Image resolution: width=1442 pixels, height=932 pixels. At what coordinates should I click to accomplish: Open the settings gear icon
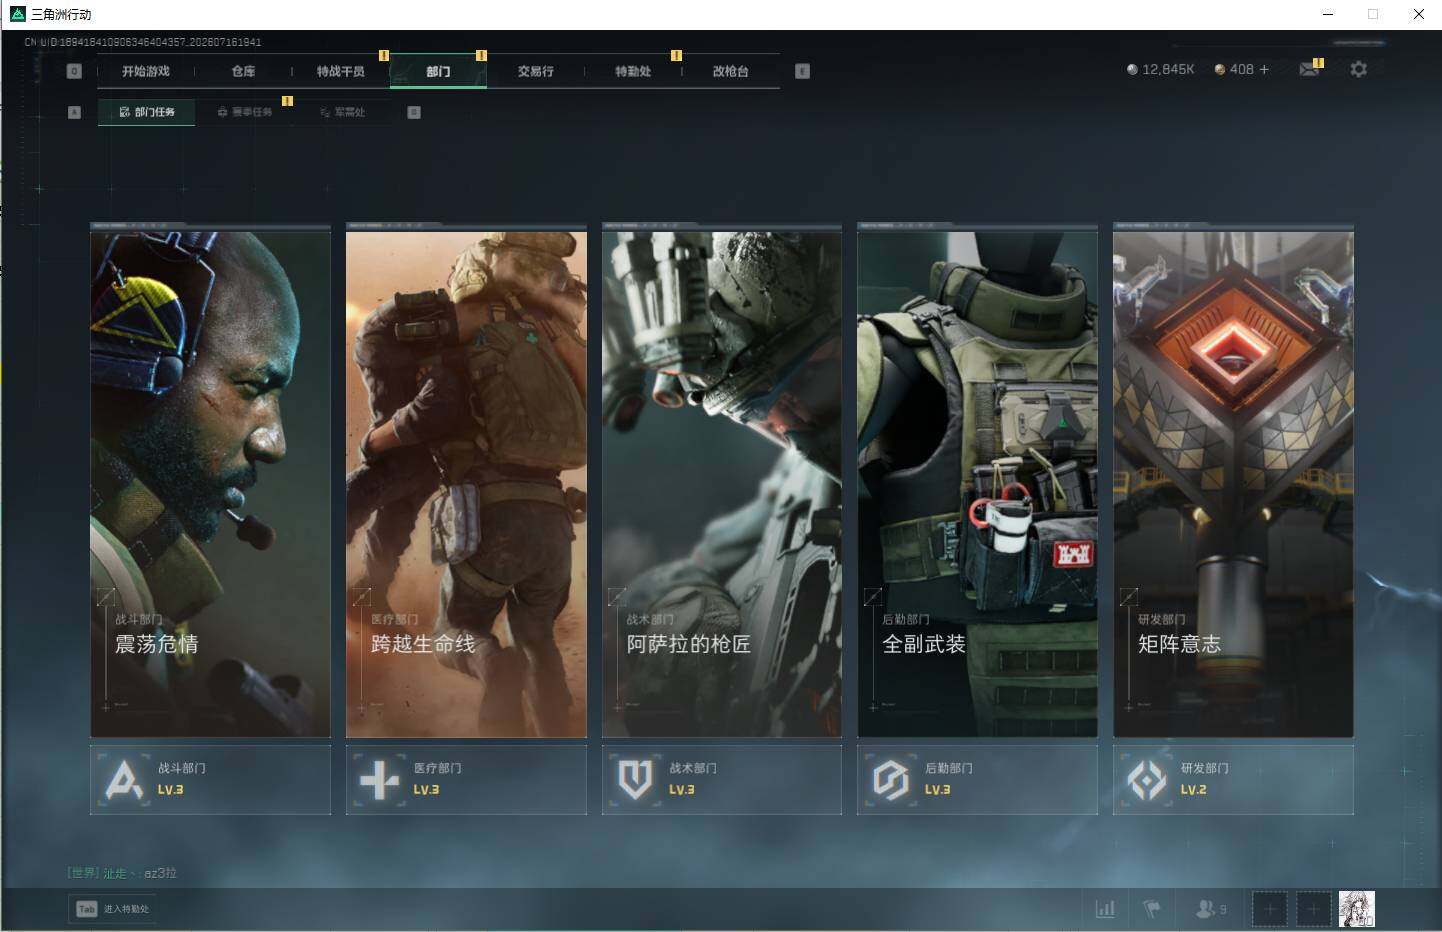(1358, 69)
